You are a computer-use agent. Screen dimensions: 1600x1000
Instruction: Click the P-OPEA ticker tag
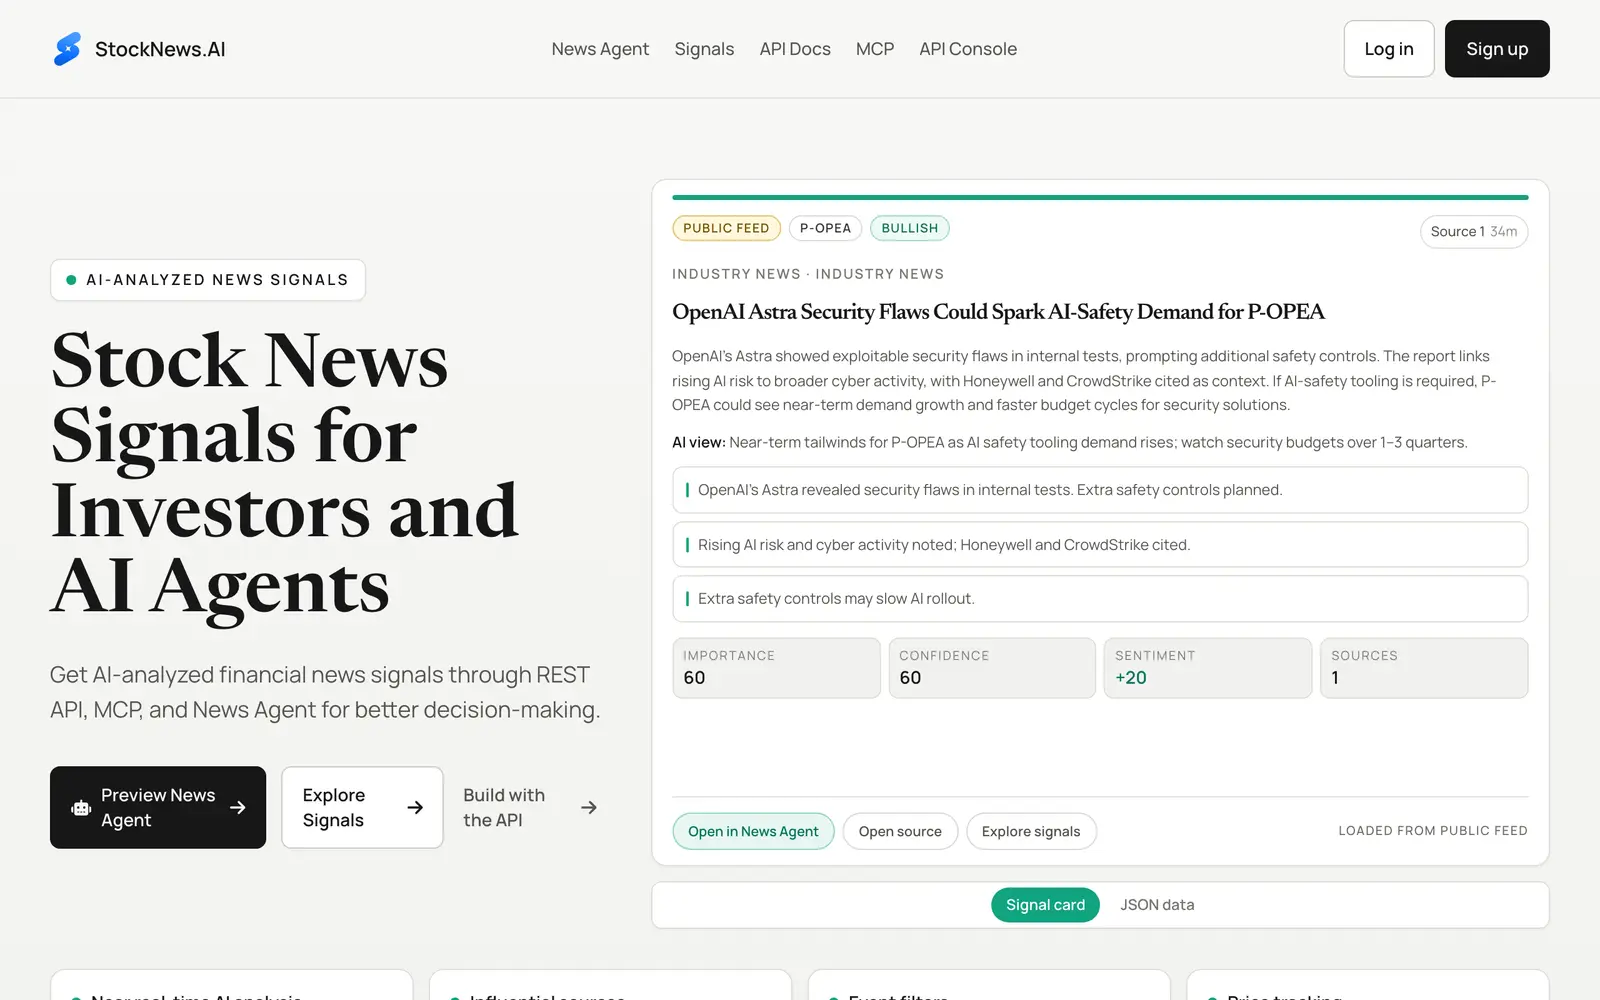tap(825, 228)
